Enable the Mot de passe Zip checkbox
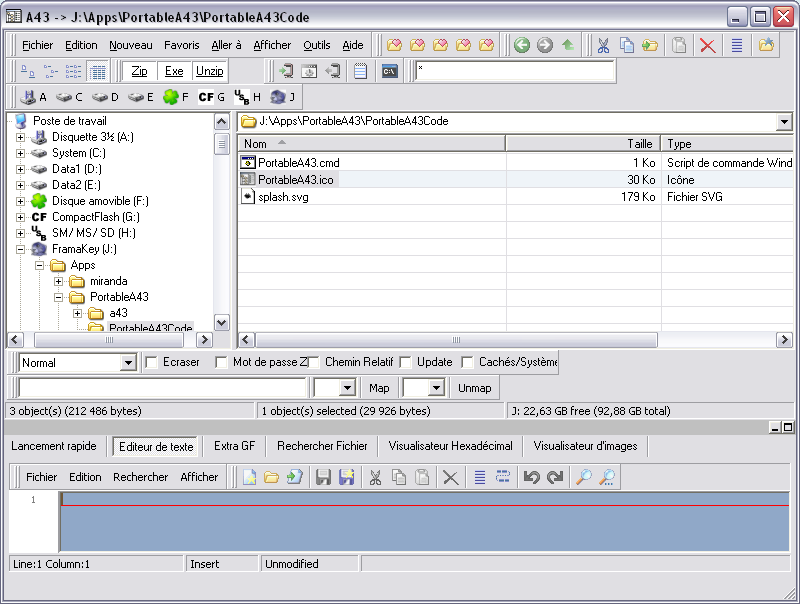800x604 pixels. click(x=221, y=362)
